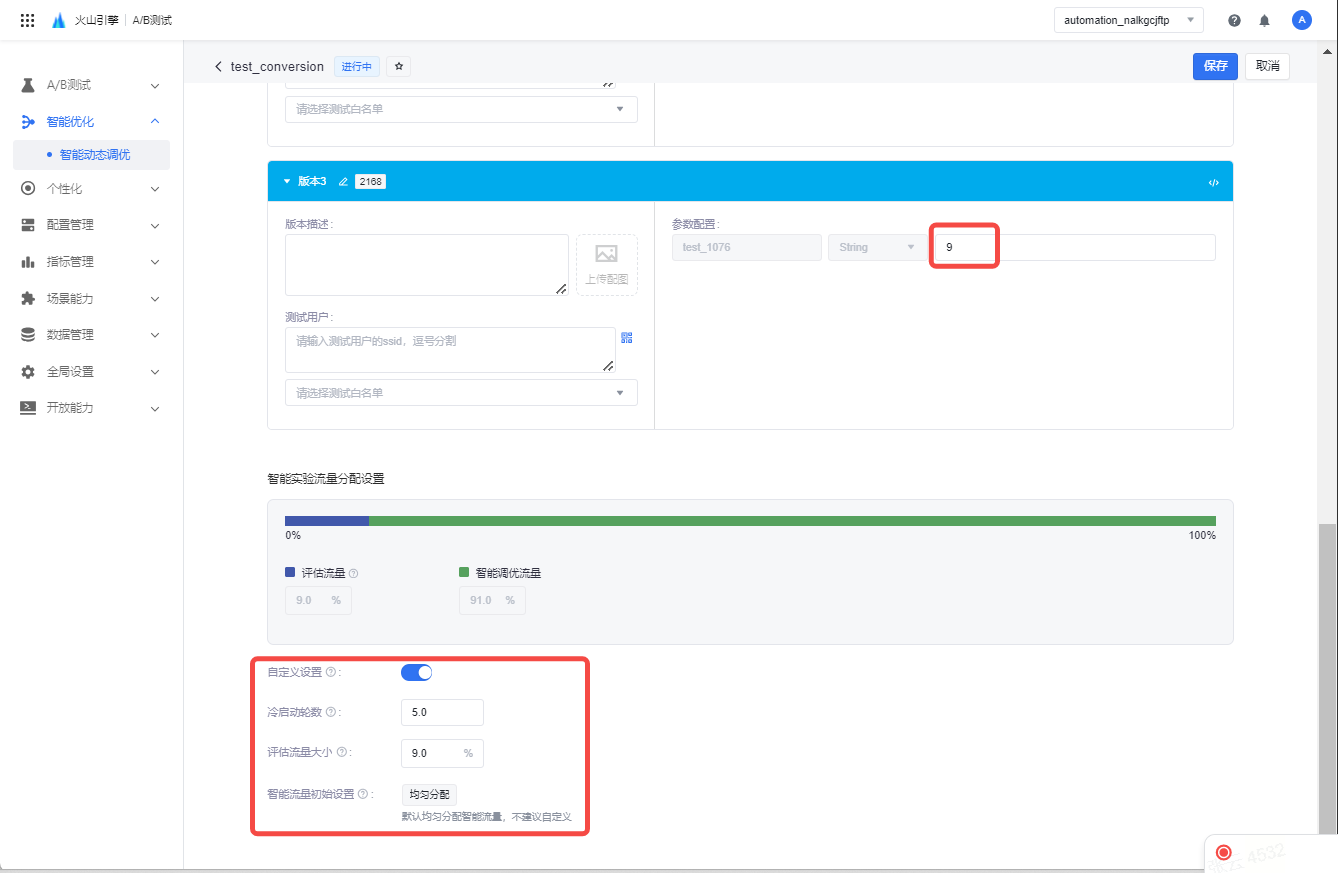Toggle the 自定义设置 switch off
Screen dimensions: 1338x873
coord(416,672)
